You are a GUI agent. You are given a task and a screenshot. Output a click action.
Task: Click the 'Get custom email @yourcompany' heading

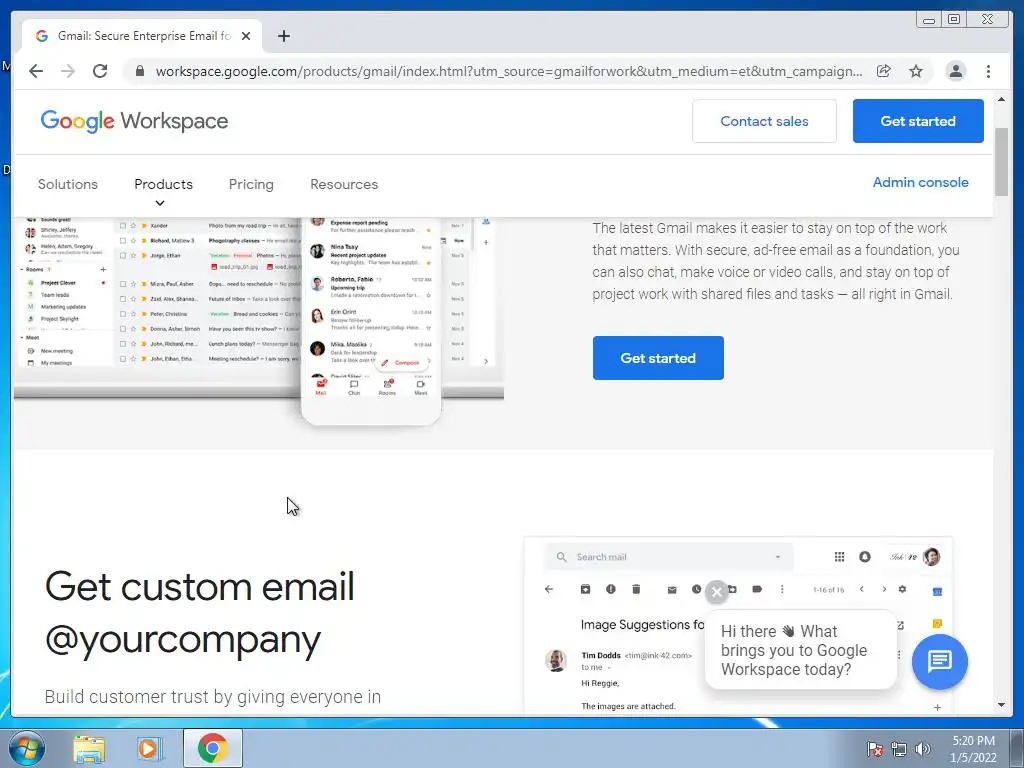click(200, 613)
